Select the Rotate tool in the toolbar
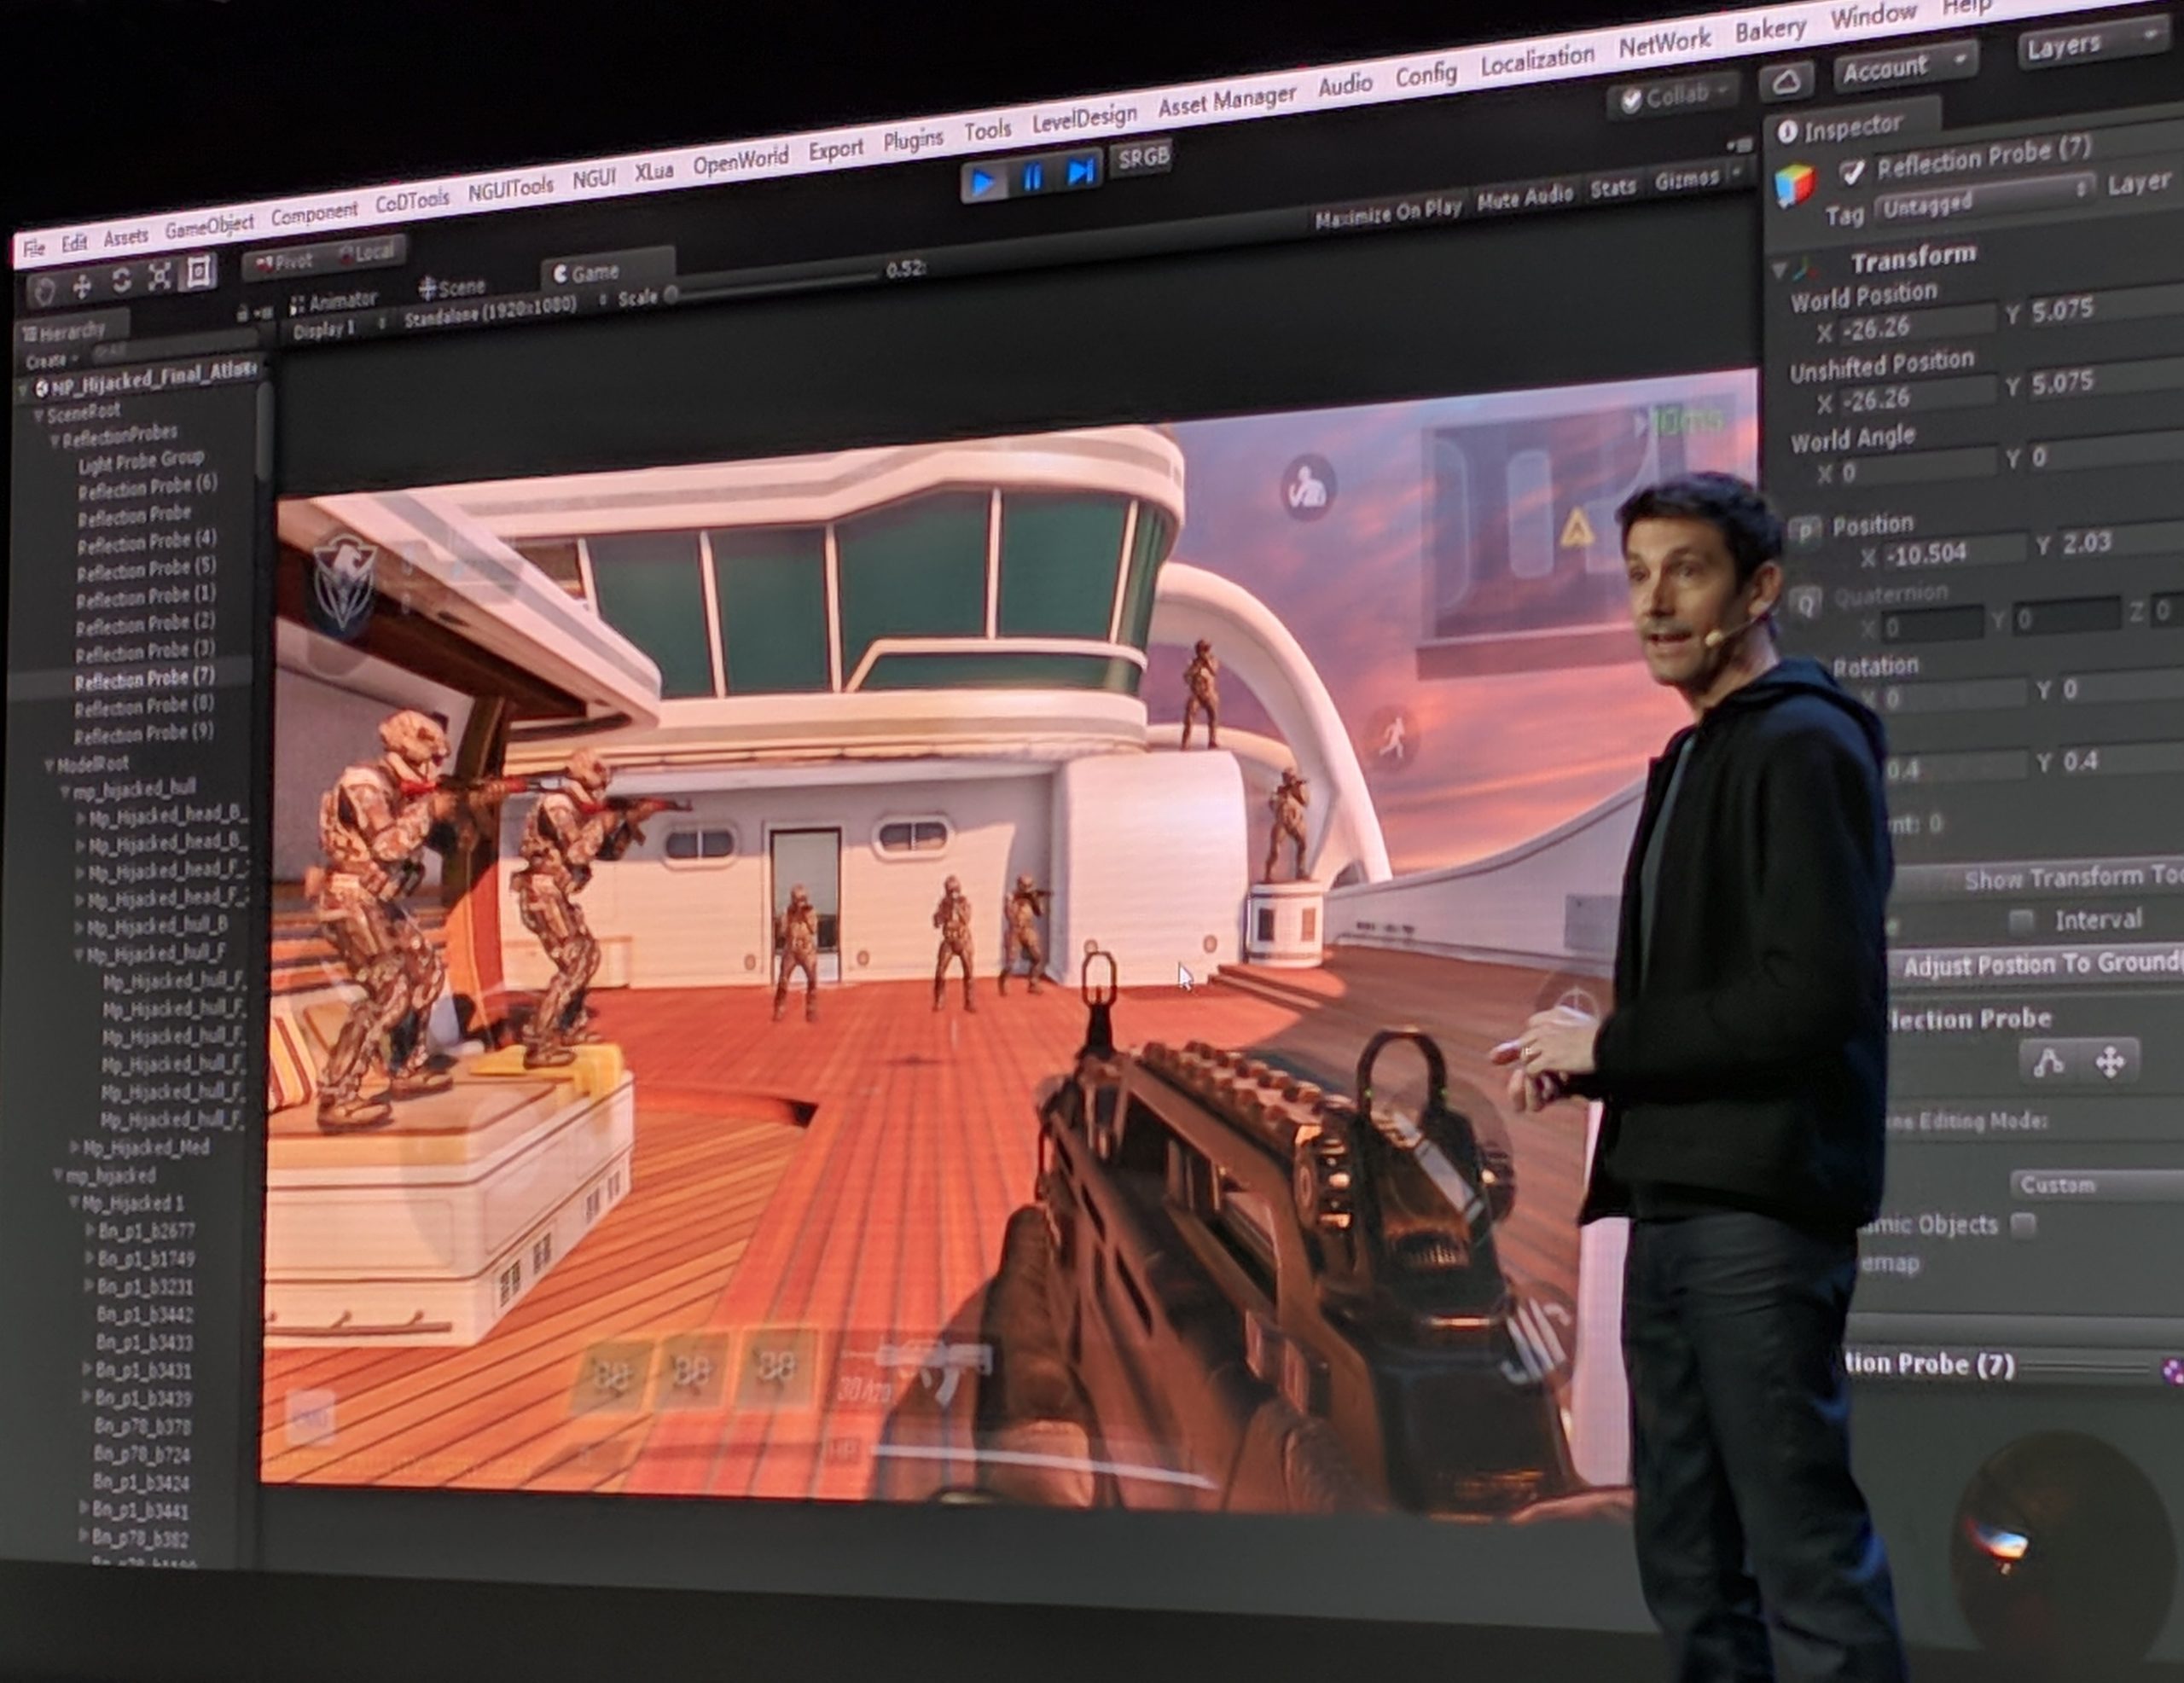Screen dimensions: 2184x1683 click(121, 281)
